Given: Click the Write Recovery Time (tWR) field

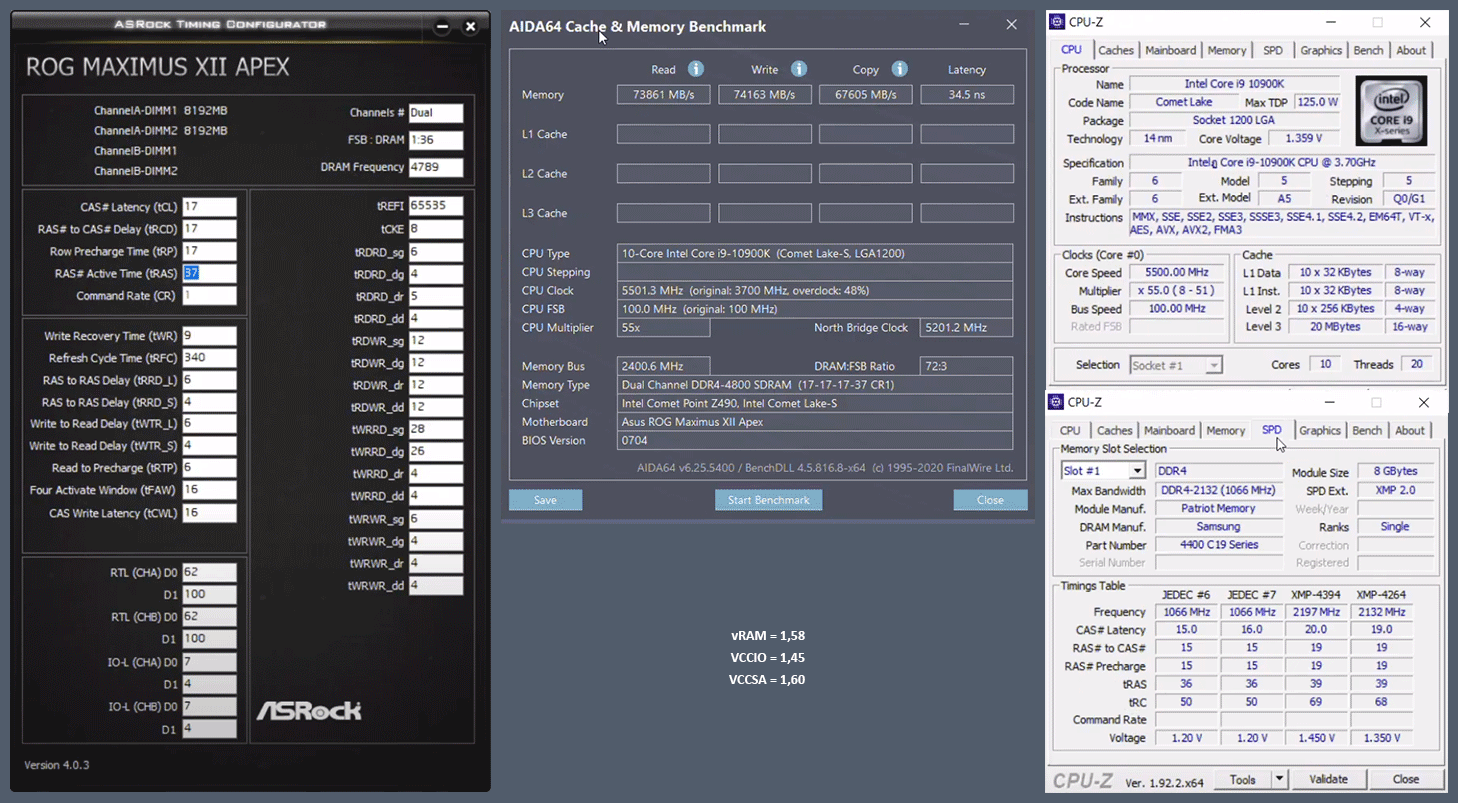Looking at the screenshot, I should tap(209, 336).
